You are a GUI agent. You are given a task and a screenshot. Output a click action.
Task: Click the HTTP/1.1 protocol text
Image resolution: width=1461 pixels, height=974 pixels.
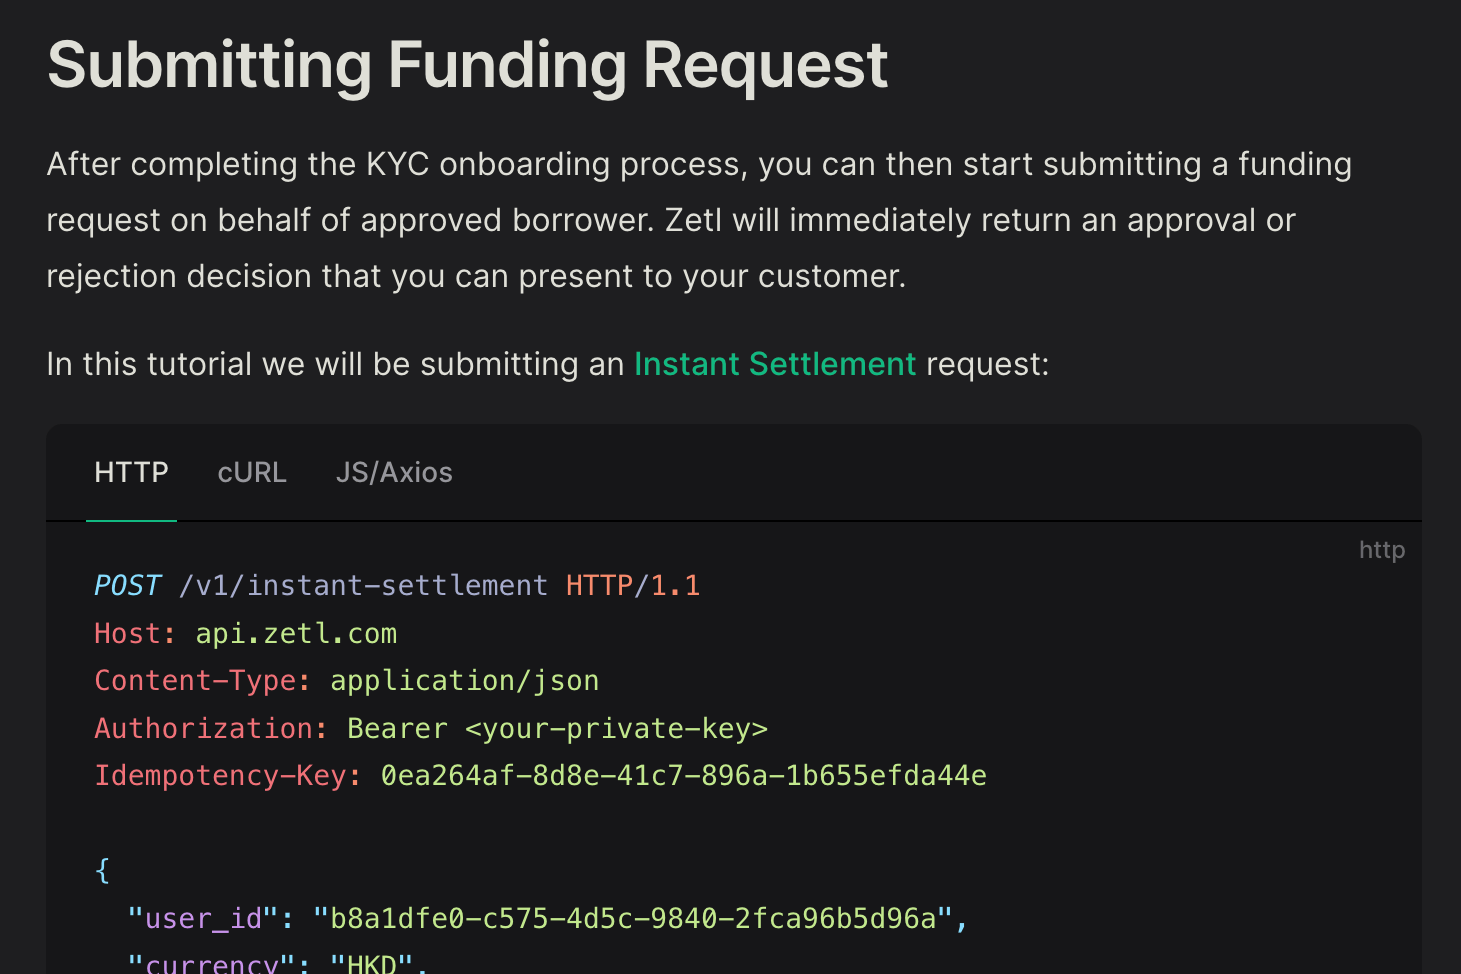tap(632, 585)
